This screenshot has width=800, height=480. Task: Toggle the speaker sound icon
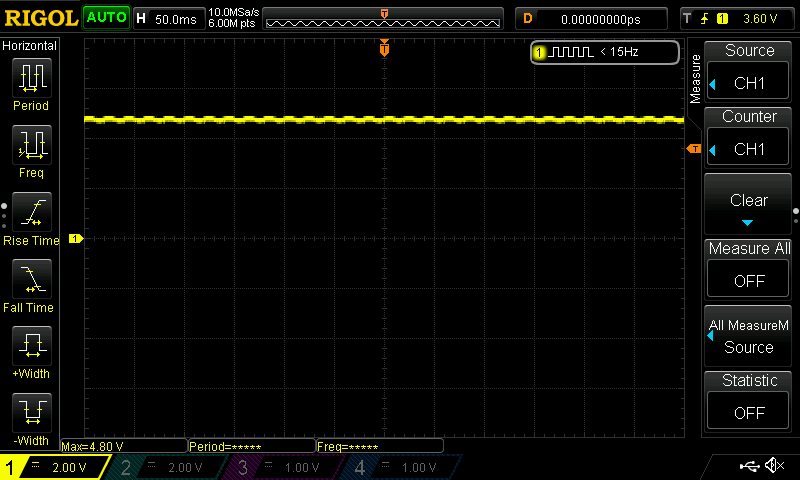click(x=774, y=466)
